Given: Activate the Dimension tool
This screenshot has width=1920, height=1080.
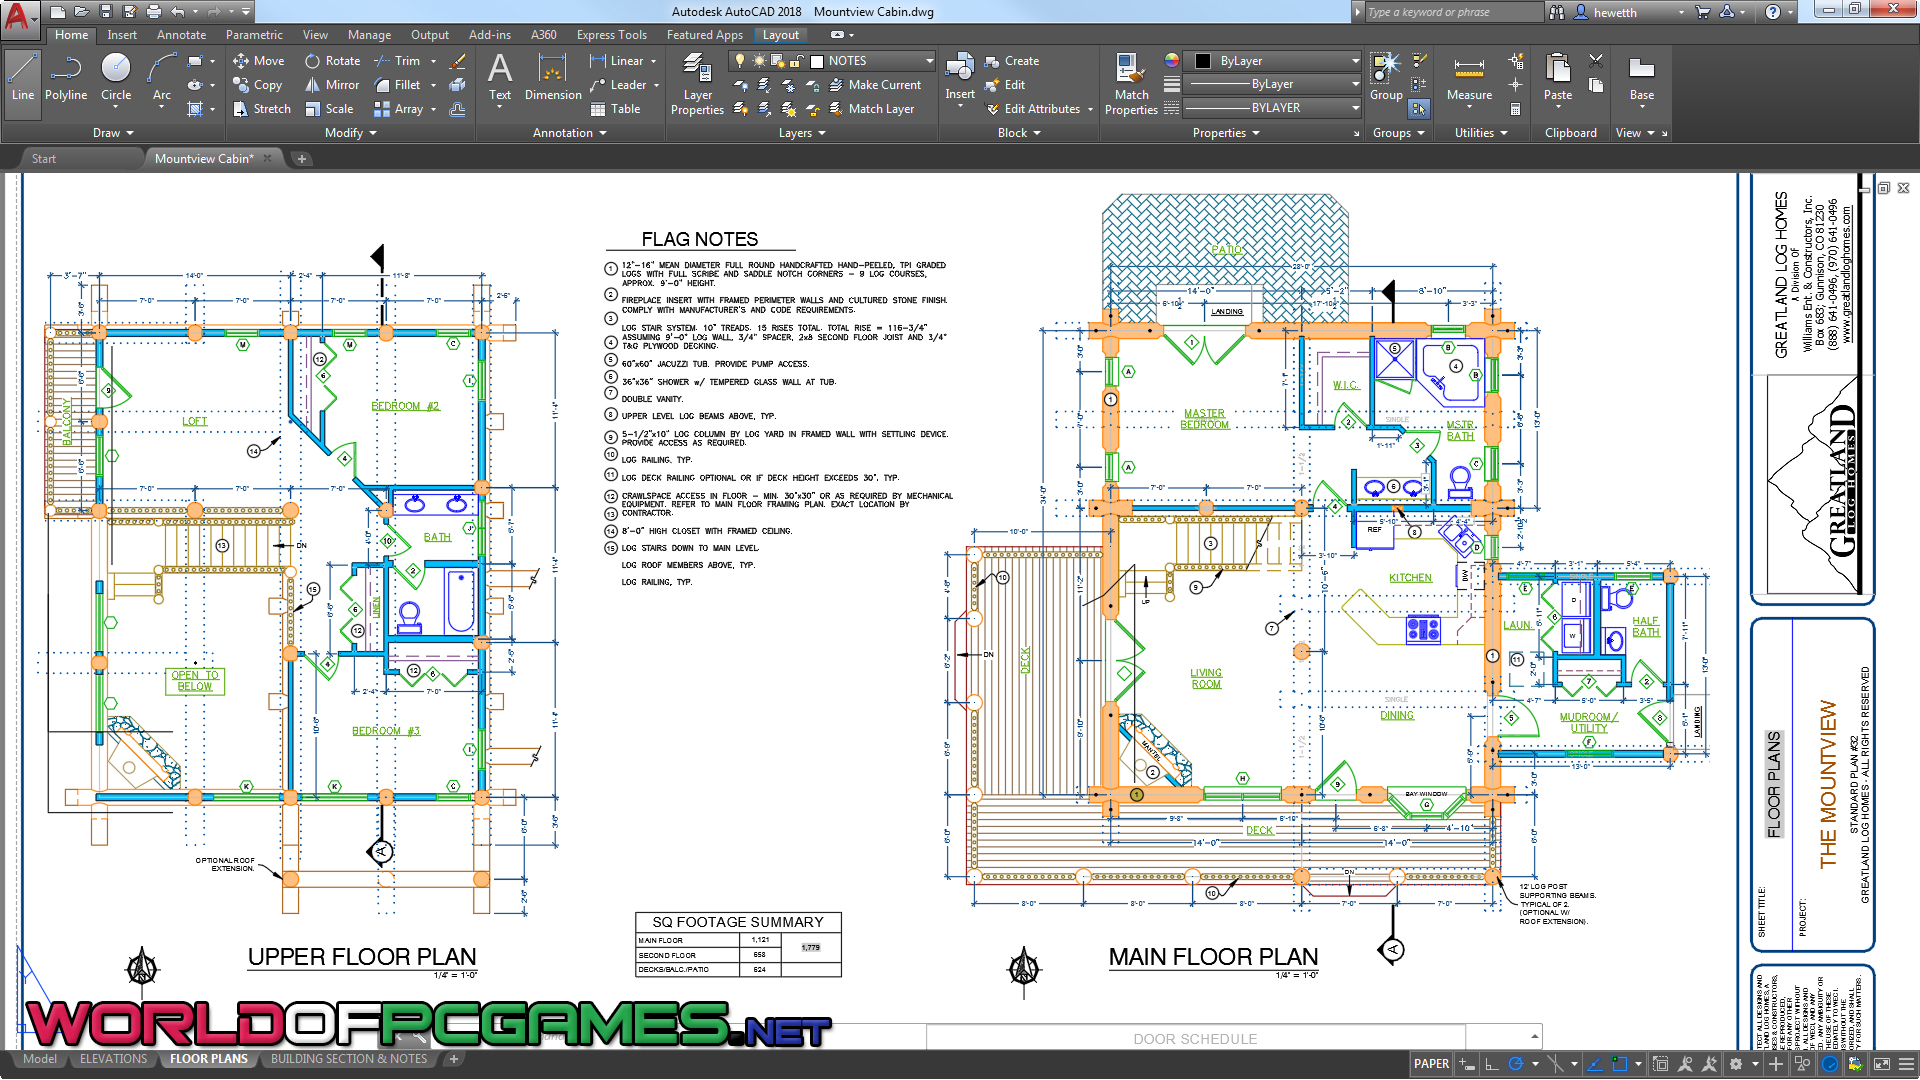Looking at the screenshot, I should [x=553, y=79].
